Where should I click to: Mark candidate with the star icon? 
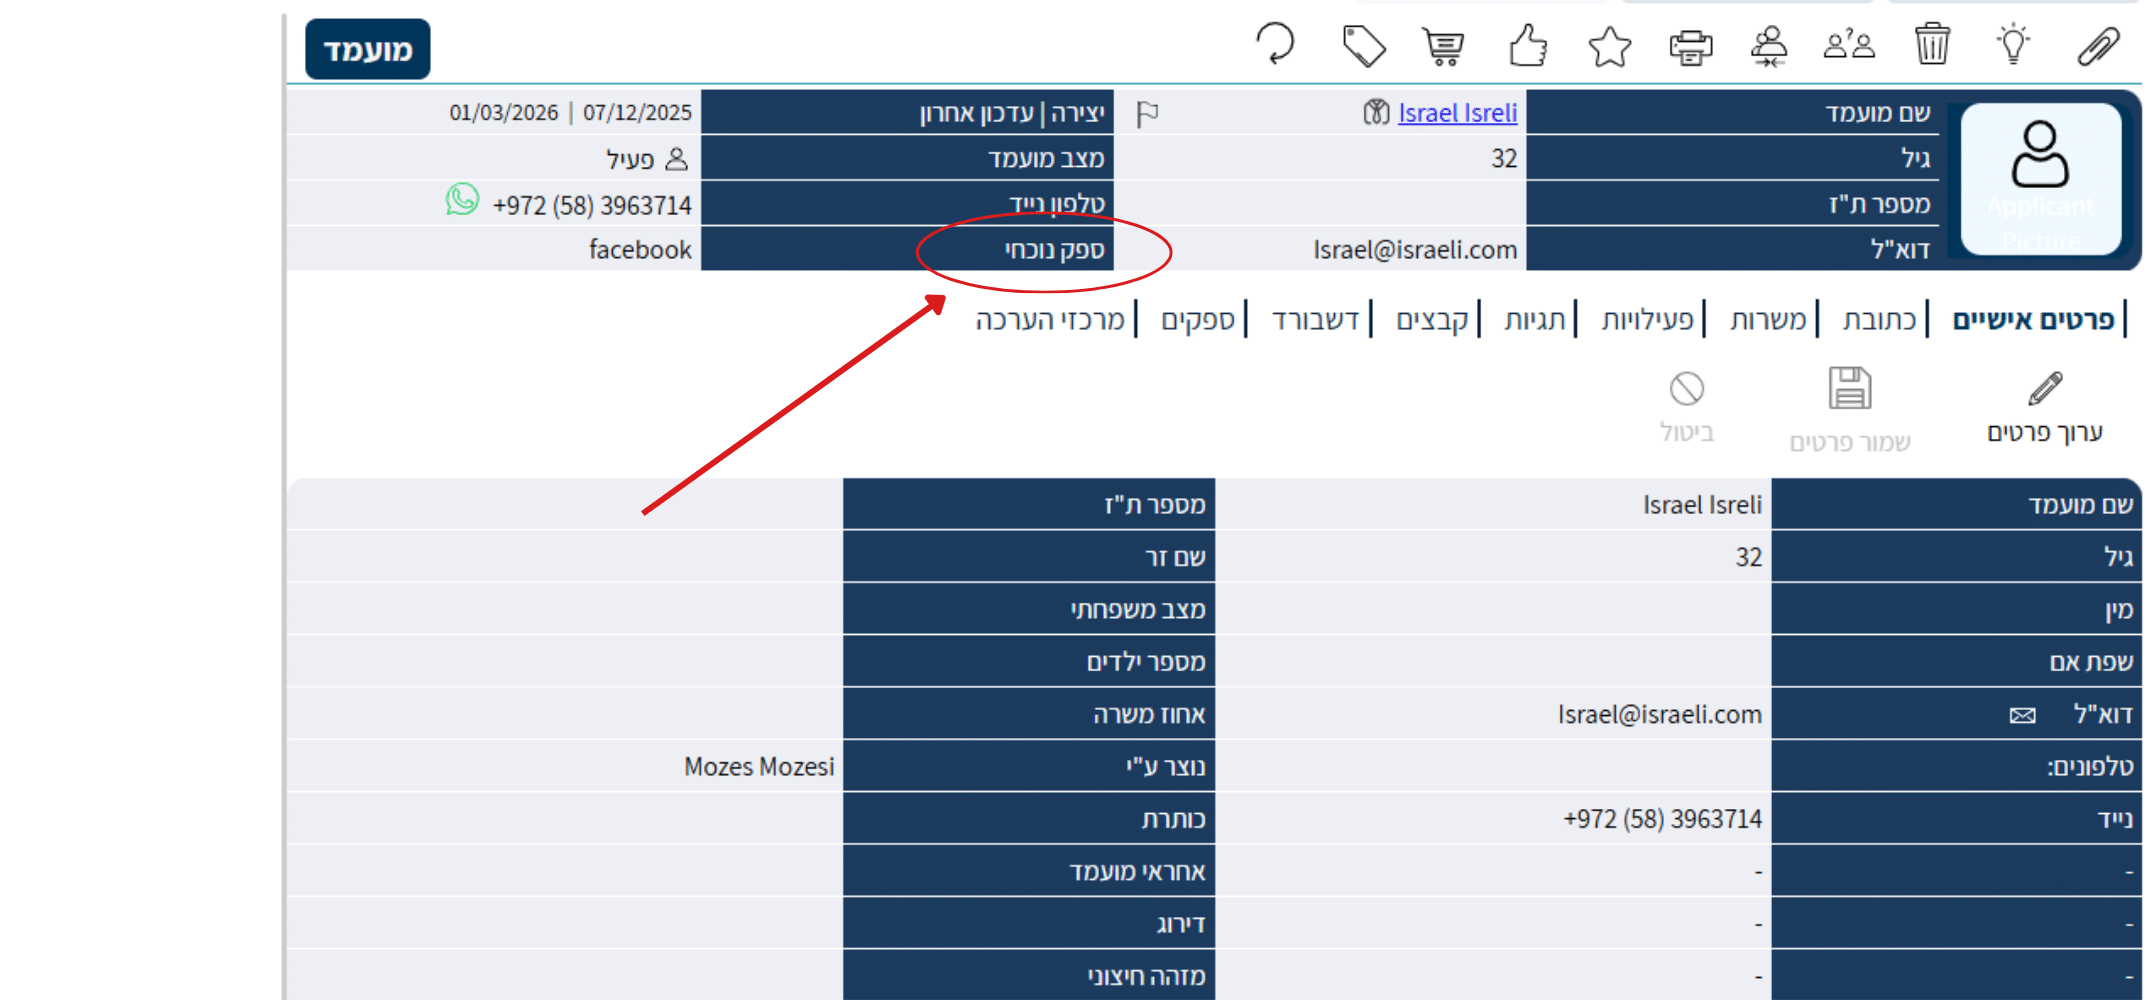click(x=1609, y=47)
